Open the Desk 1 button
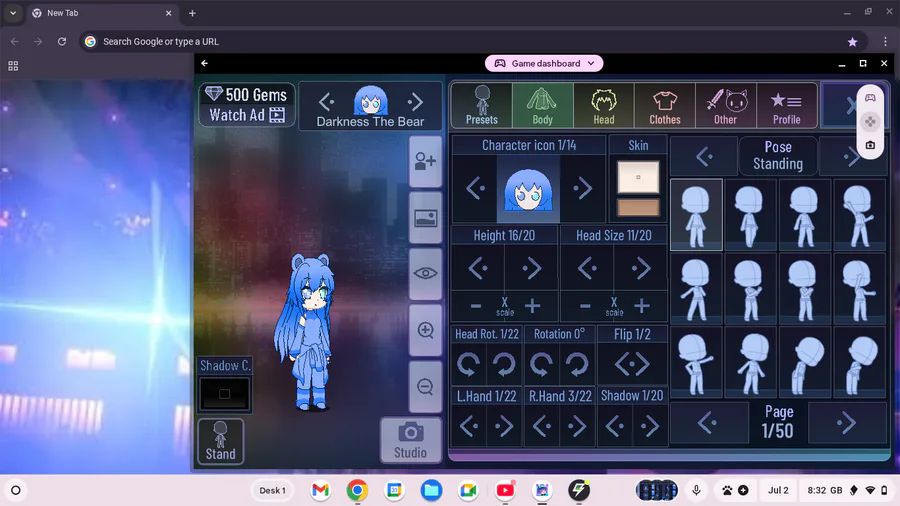900x506 pixels. (x=272, y=490)
